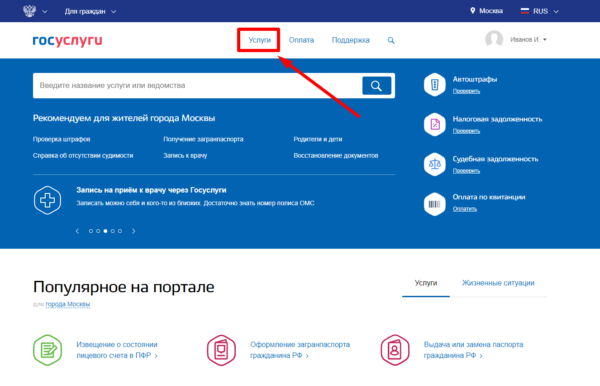Go to next banner slide arrow
Image resolution: width=600 pixels, height=386 pixels.
[x=134, y=231]
